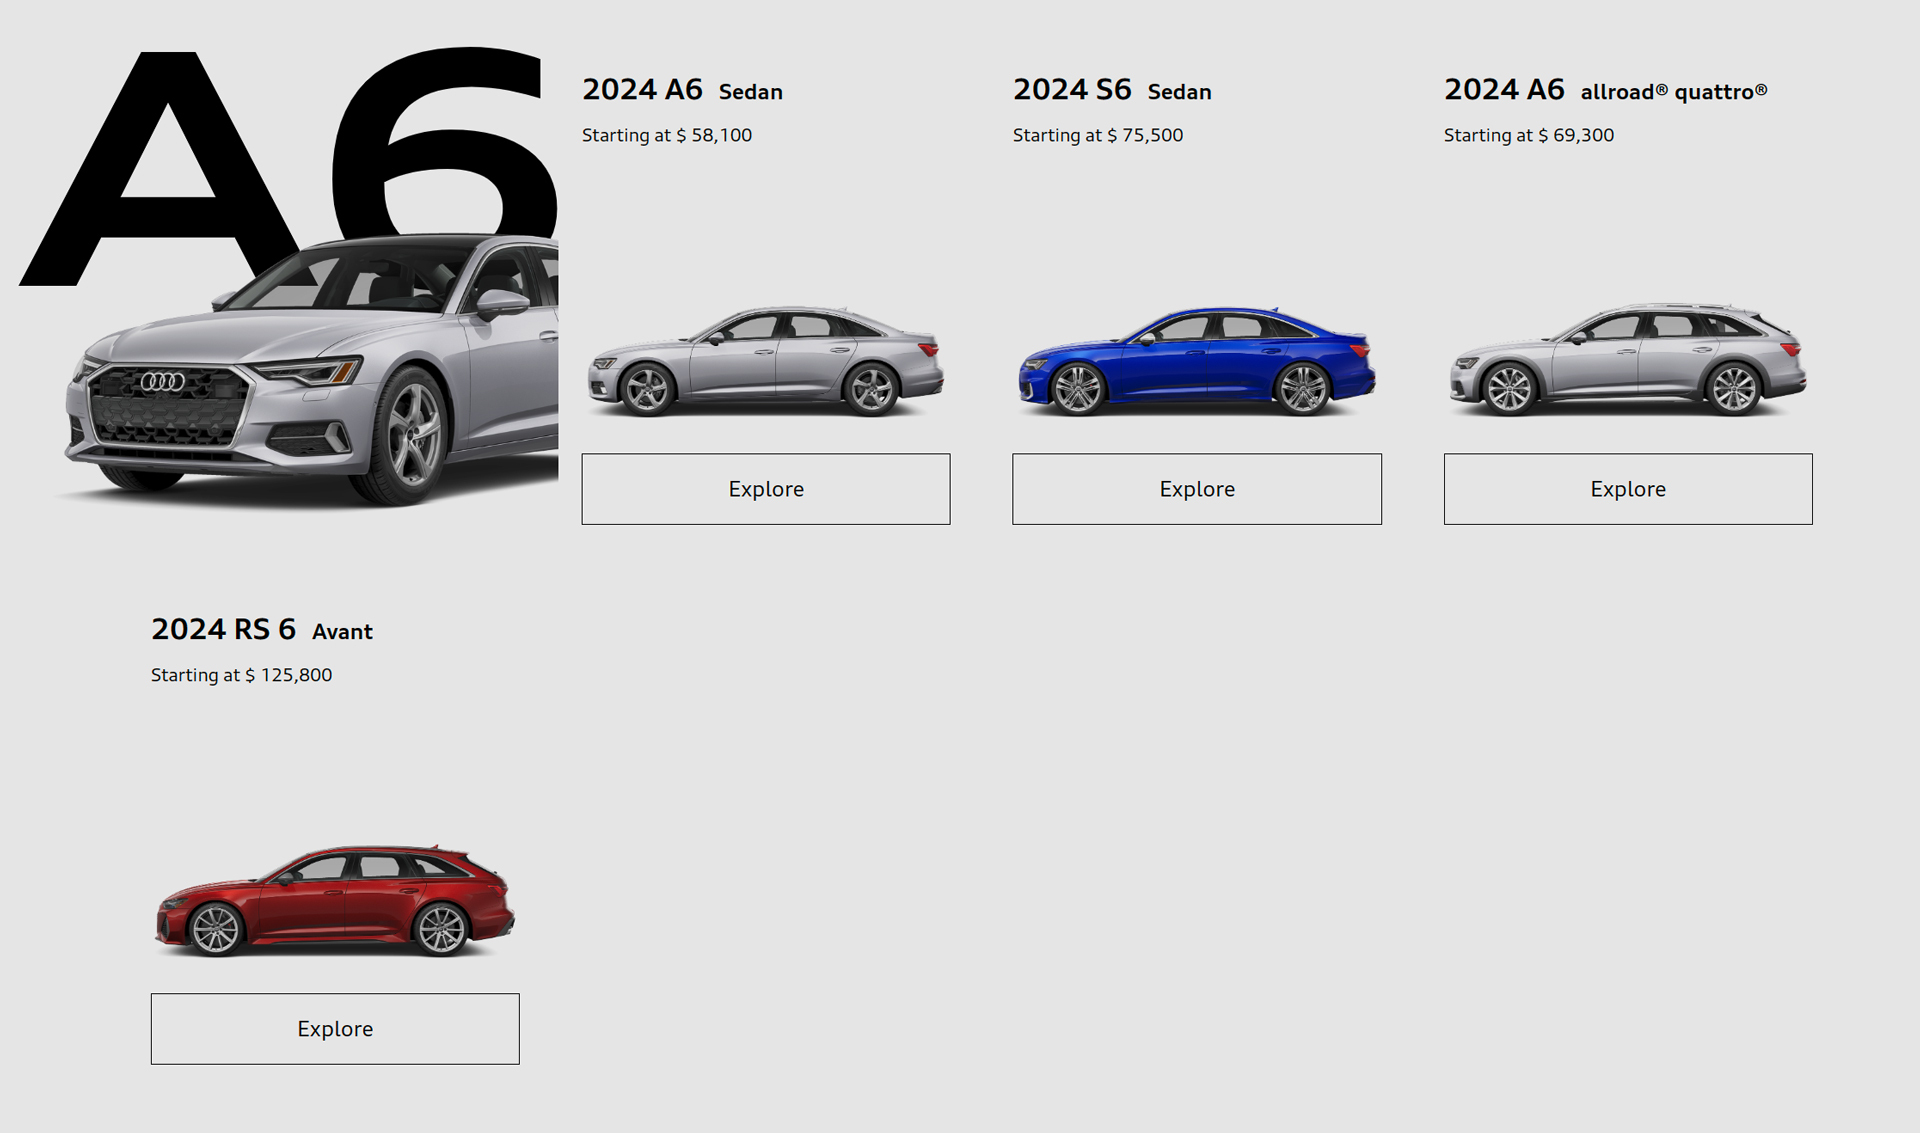The image size is (1920, 1133).
Task: Click the 2024 A6 Sedan title
Action: pyautogui.click(x=682, y=90)
